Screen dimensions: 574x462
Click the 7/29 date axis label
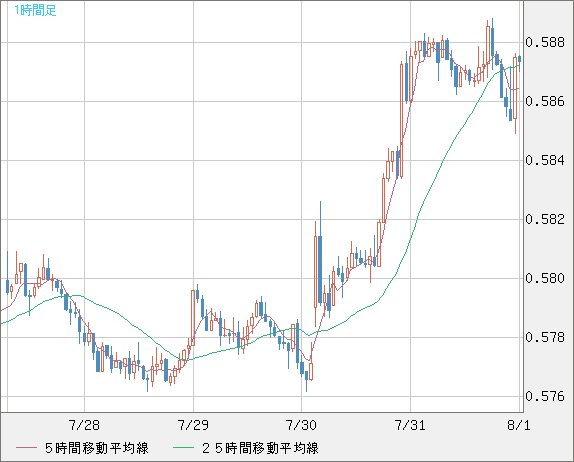pos(193,425)
